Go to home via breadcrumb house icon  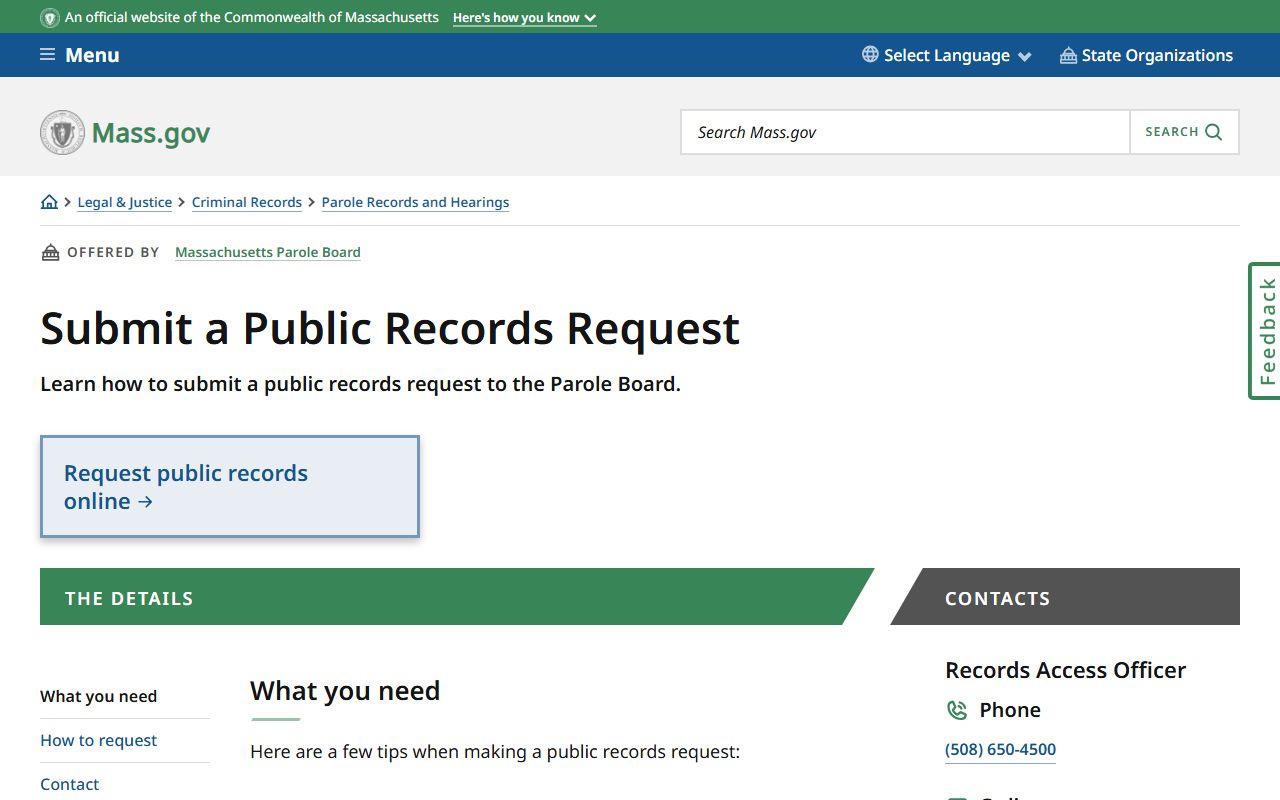(49, 202)
